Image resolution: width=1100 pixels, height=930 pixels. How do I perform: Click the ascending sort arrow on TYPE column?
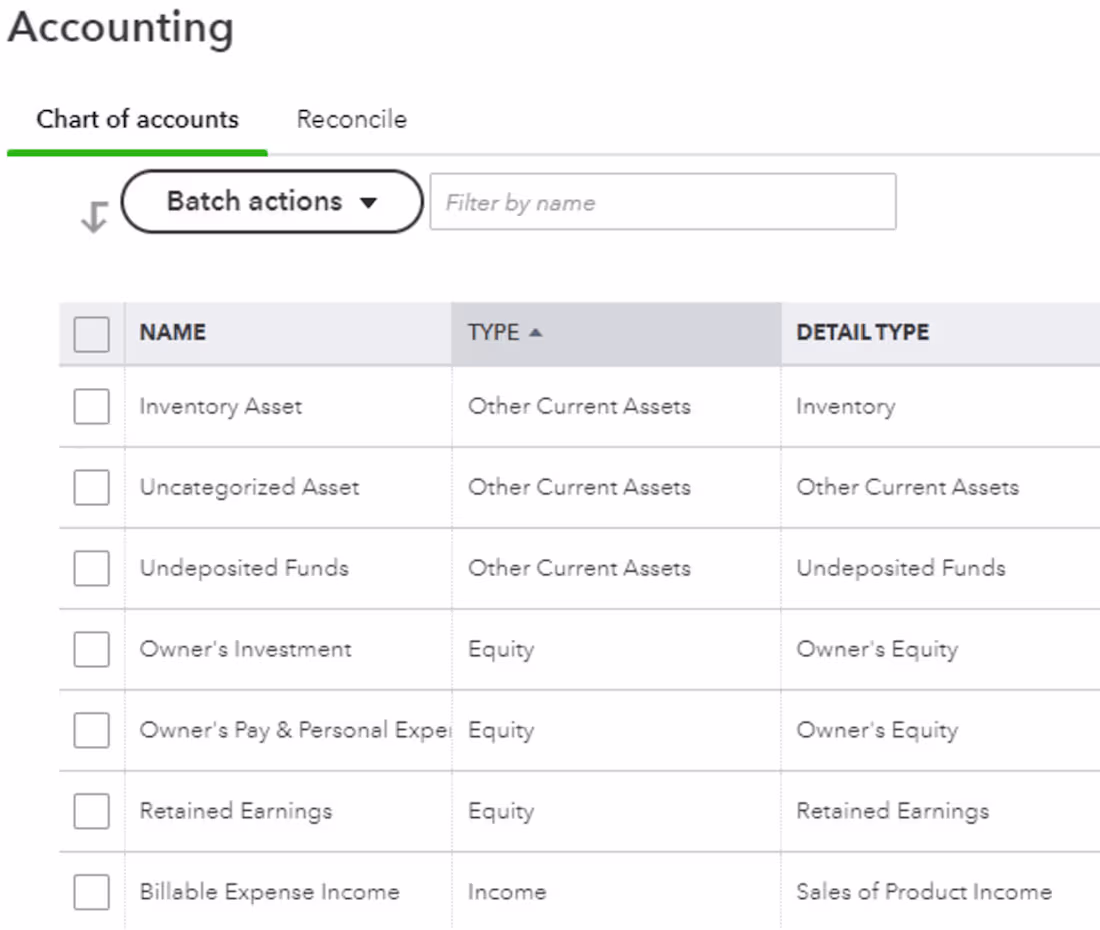pyautogui.click(x=536, y=333)
